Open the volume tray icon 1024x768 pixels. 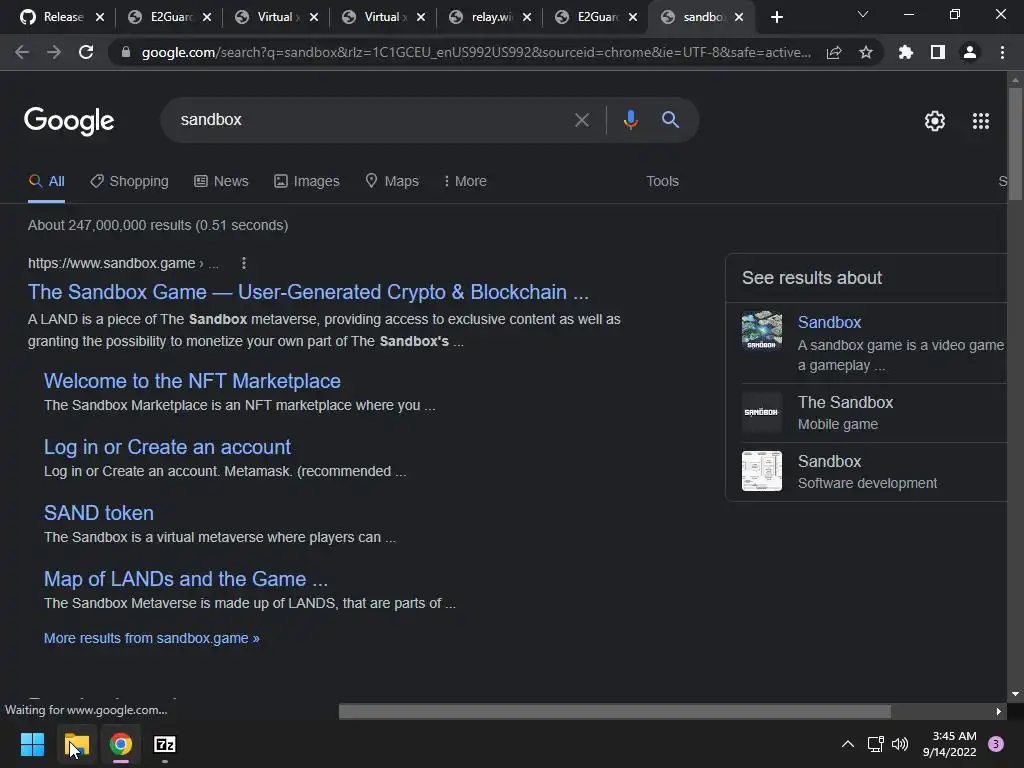pyautogui.click(x=900, y=744)
